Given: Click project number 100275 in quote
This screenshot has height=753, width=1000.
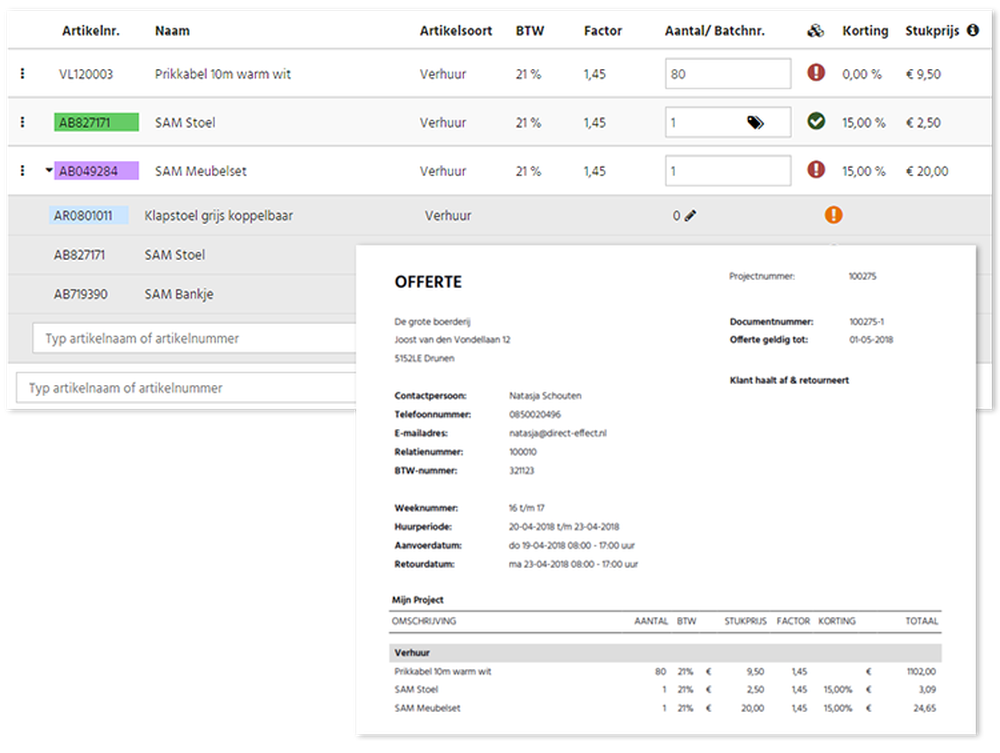Looking at the screenshot, I should [x=862, y=276].
